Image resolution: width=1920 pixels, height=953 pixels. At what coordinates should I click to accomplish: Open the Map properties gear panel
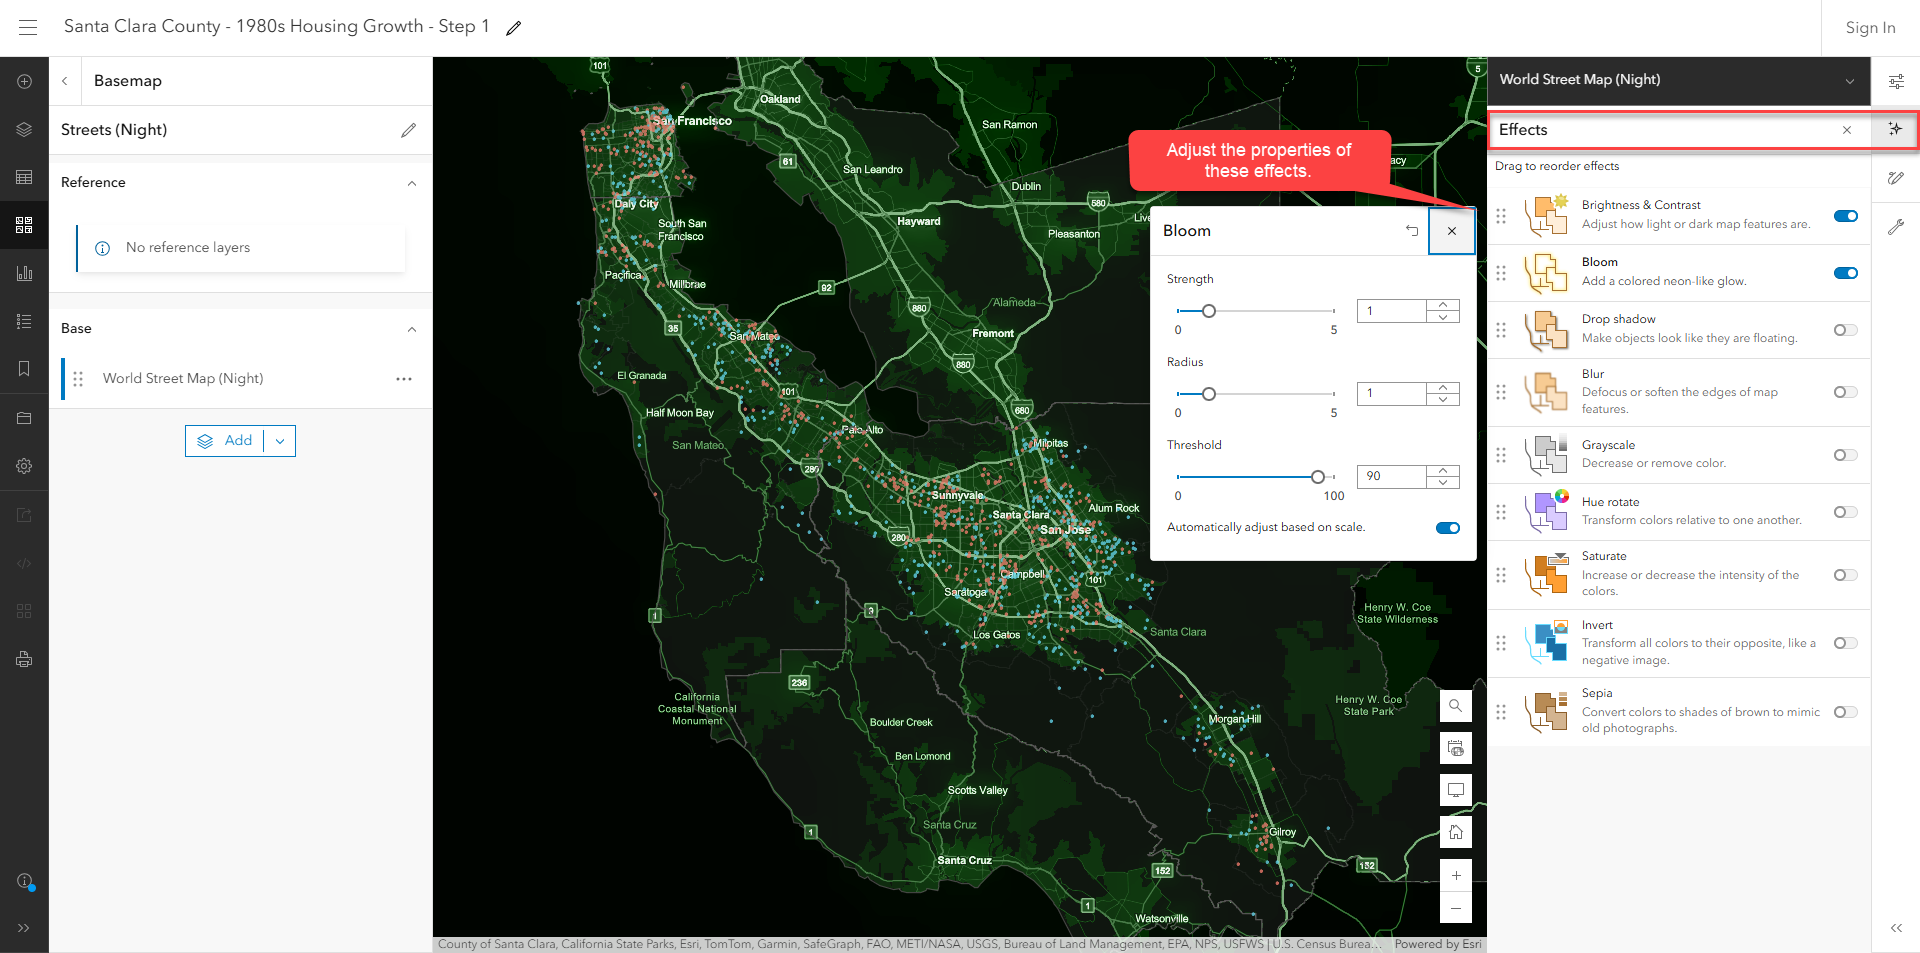[x=24, y=465]
